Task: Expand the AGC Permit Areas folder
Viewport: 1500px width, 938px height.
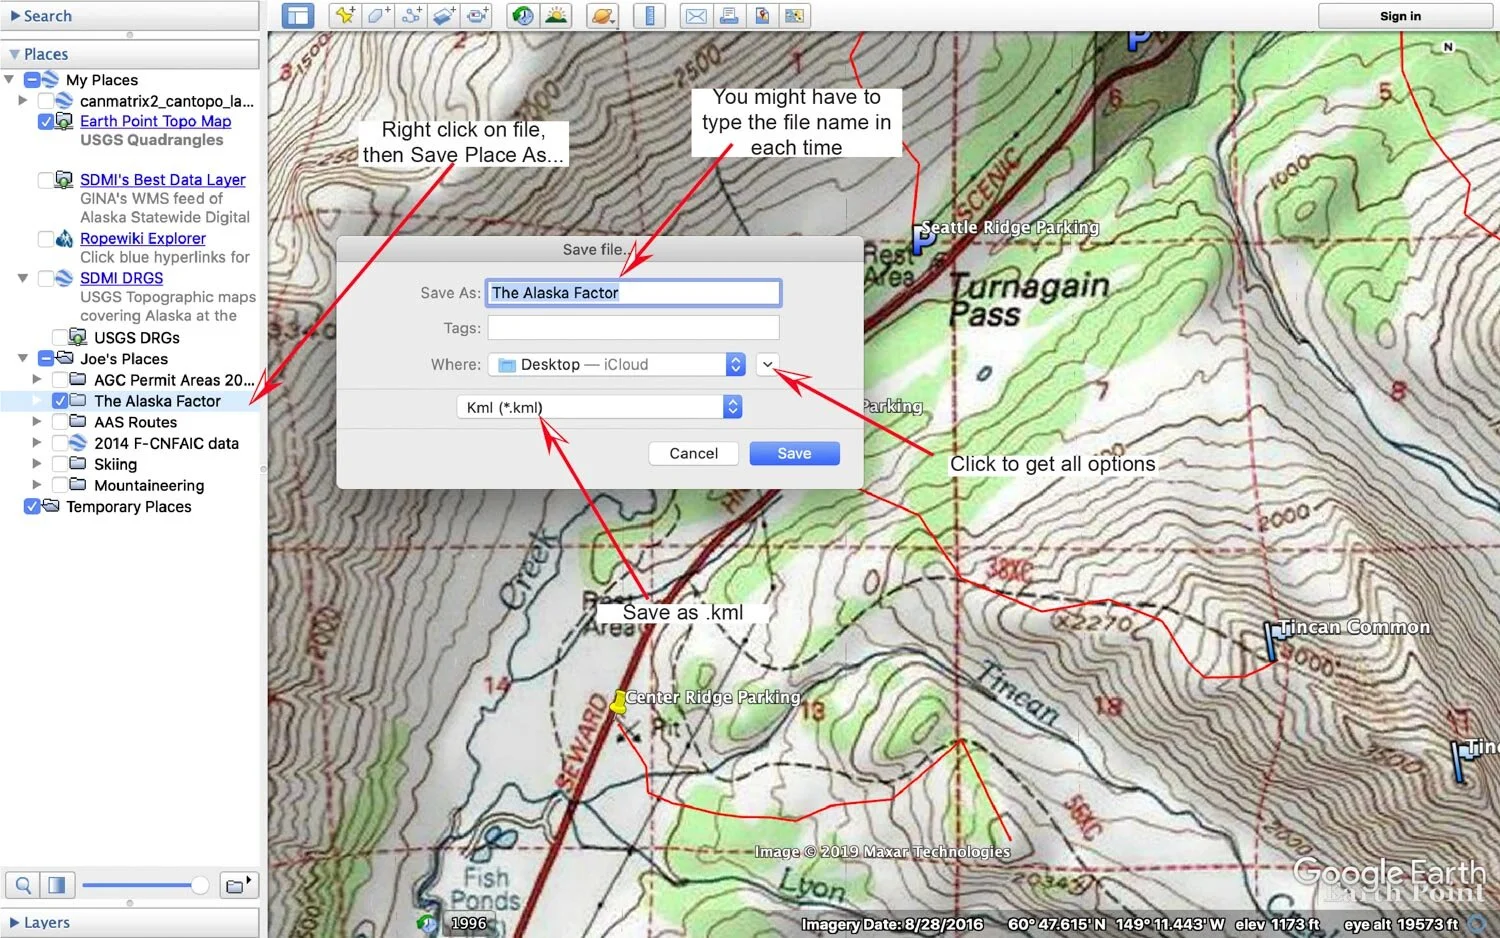Action: [37, 380]
